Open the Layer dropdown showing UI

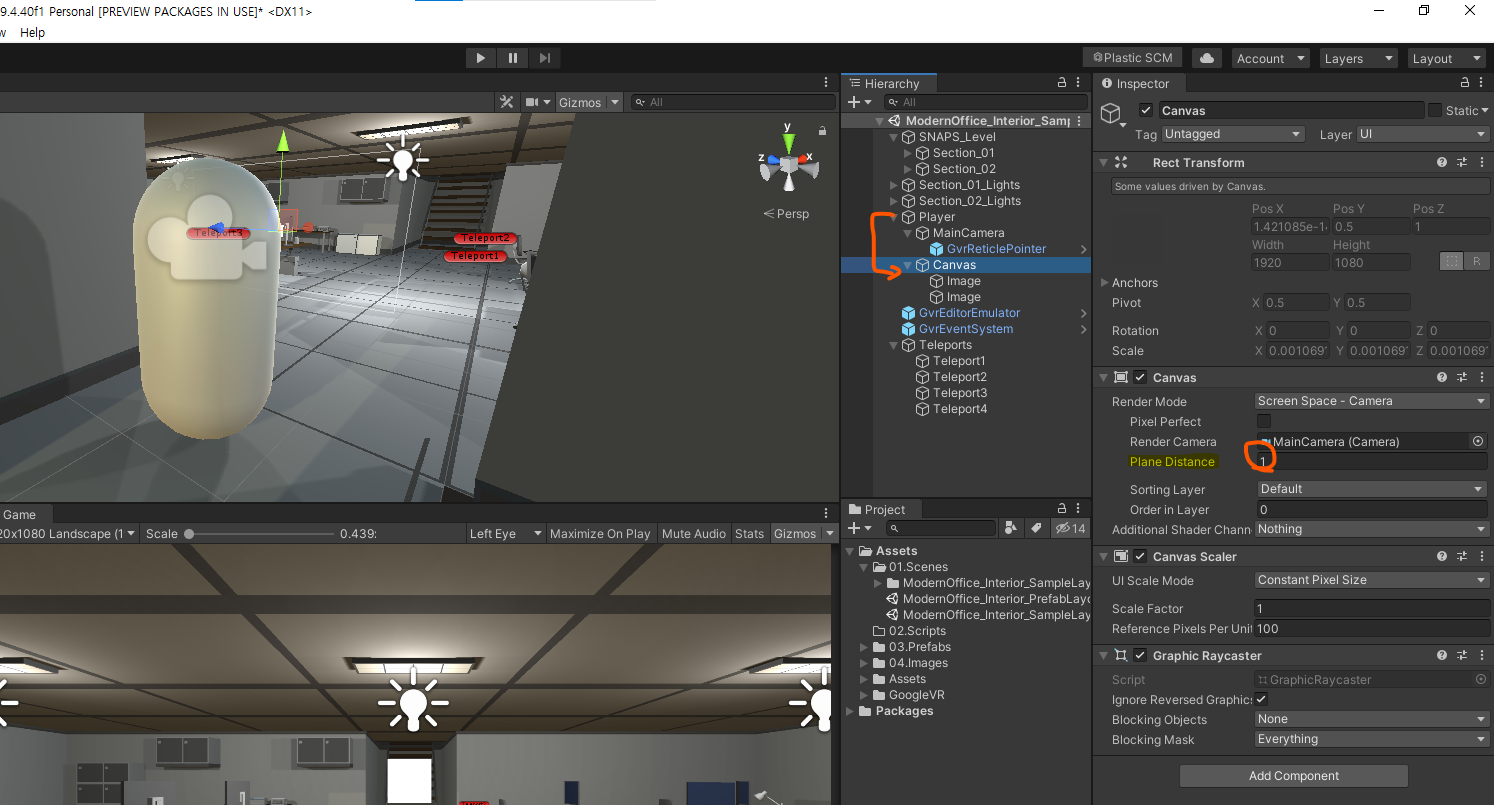(1423, 134)
